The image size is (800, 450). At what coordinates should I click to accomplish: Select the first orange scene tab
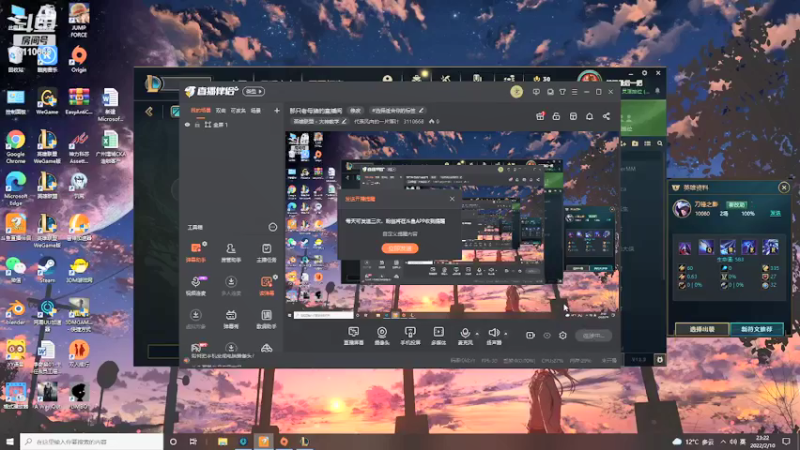coord(200,110)
